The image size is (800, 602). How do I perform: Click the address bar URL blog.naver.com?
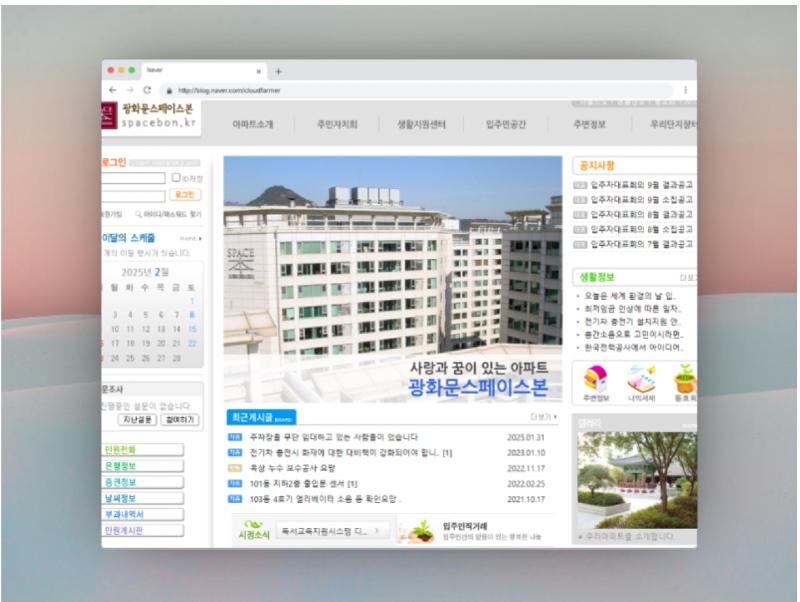[x=229, y=91]
